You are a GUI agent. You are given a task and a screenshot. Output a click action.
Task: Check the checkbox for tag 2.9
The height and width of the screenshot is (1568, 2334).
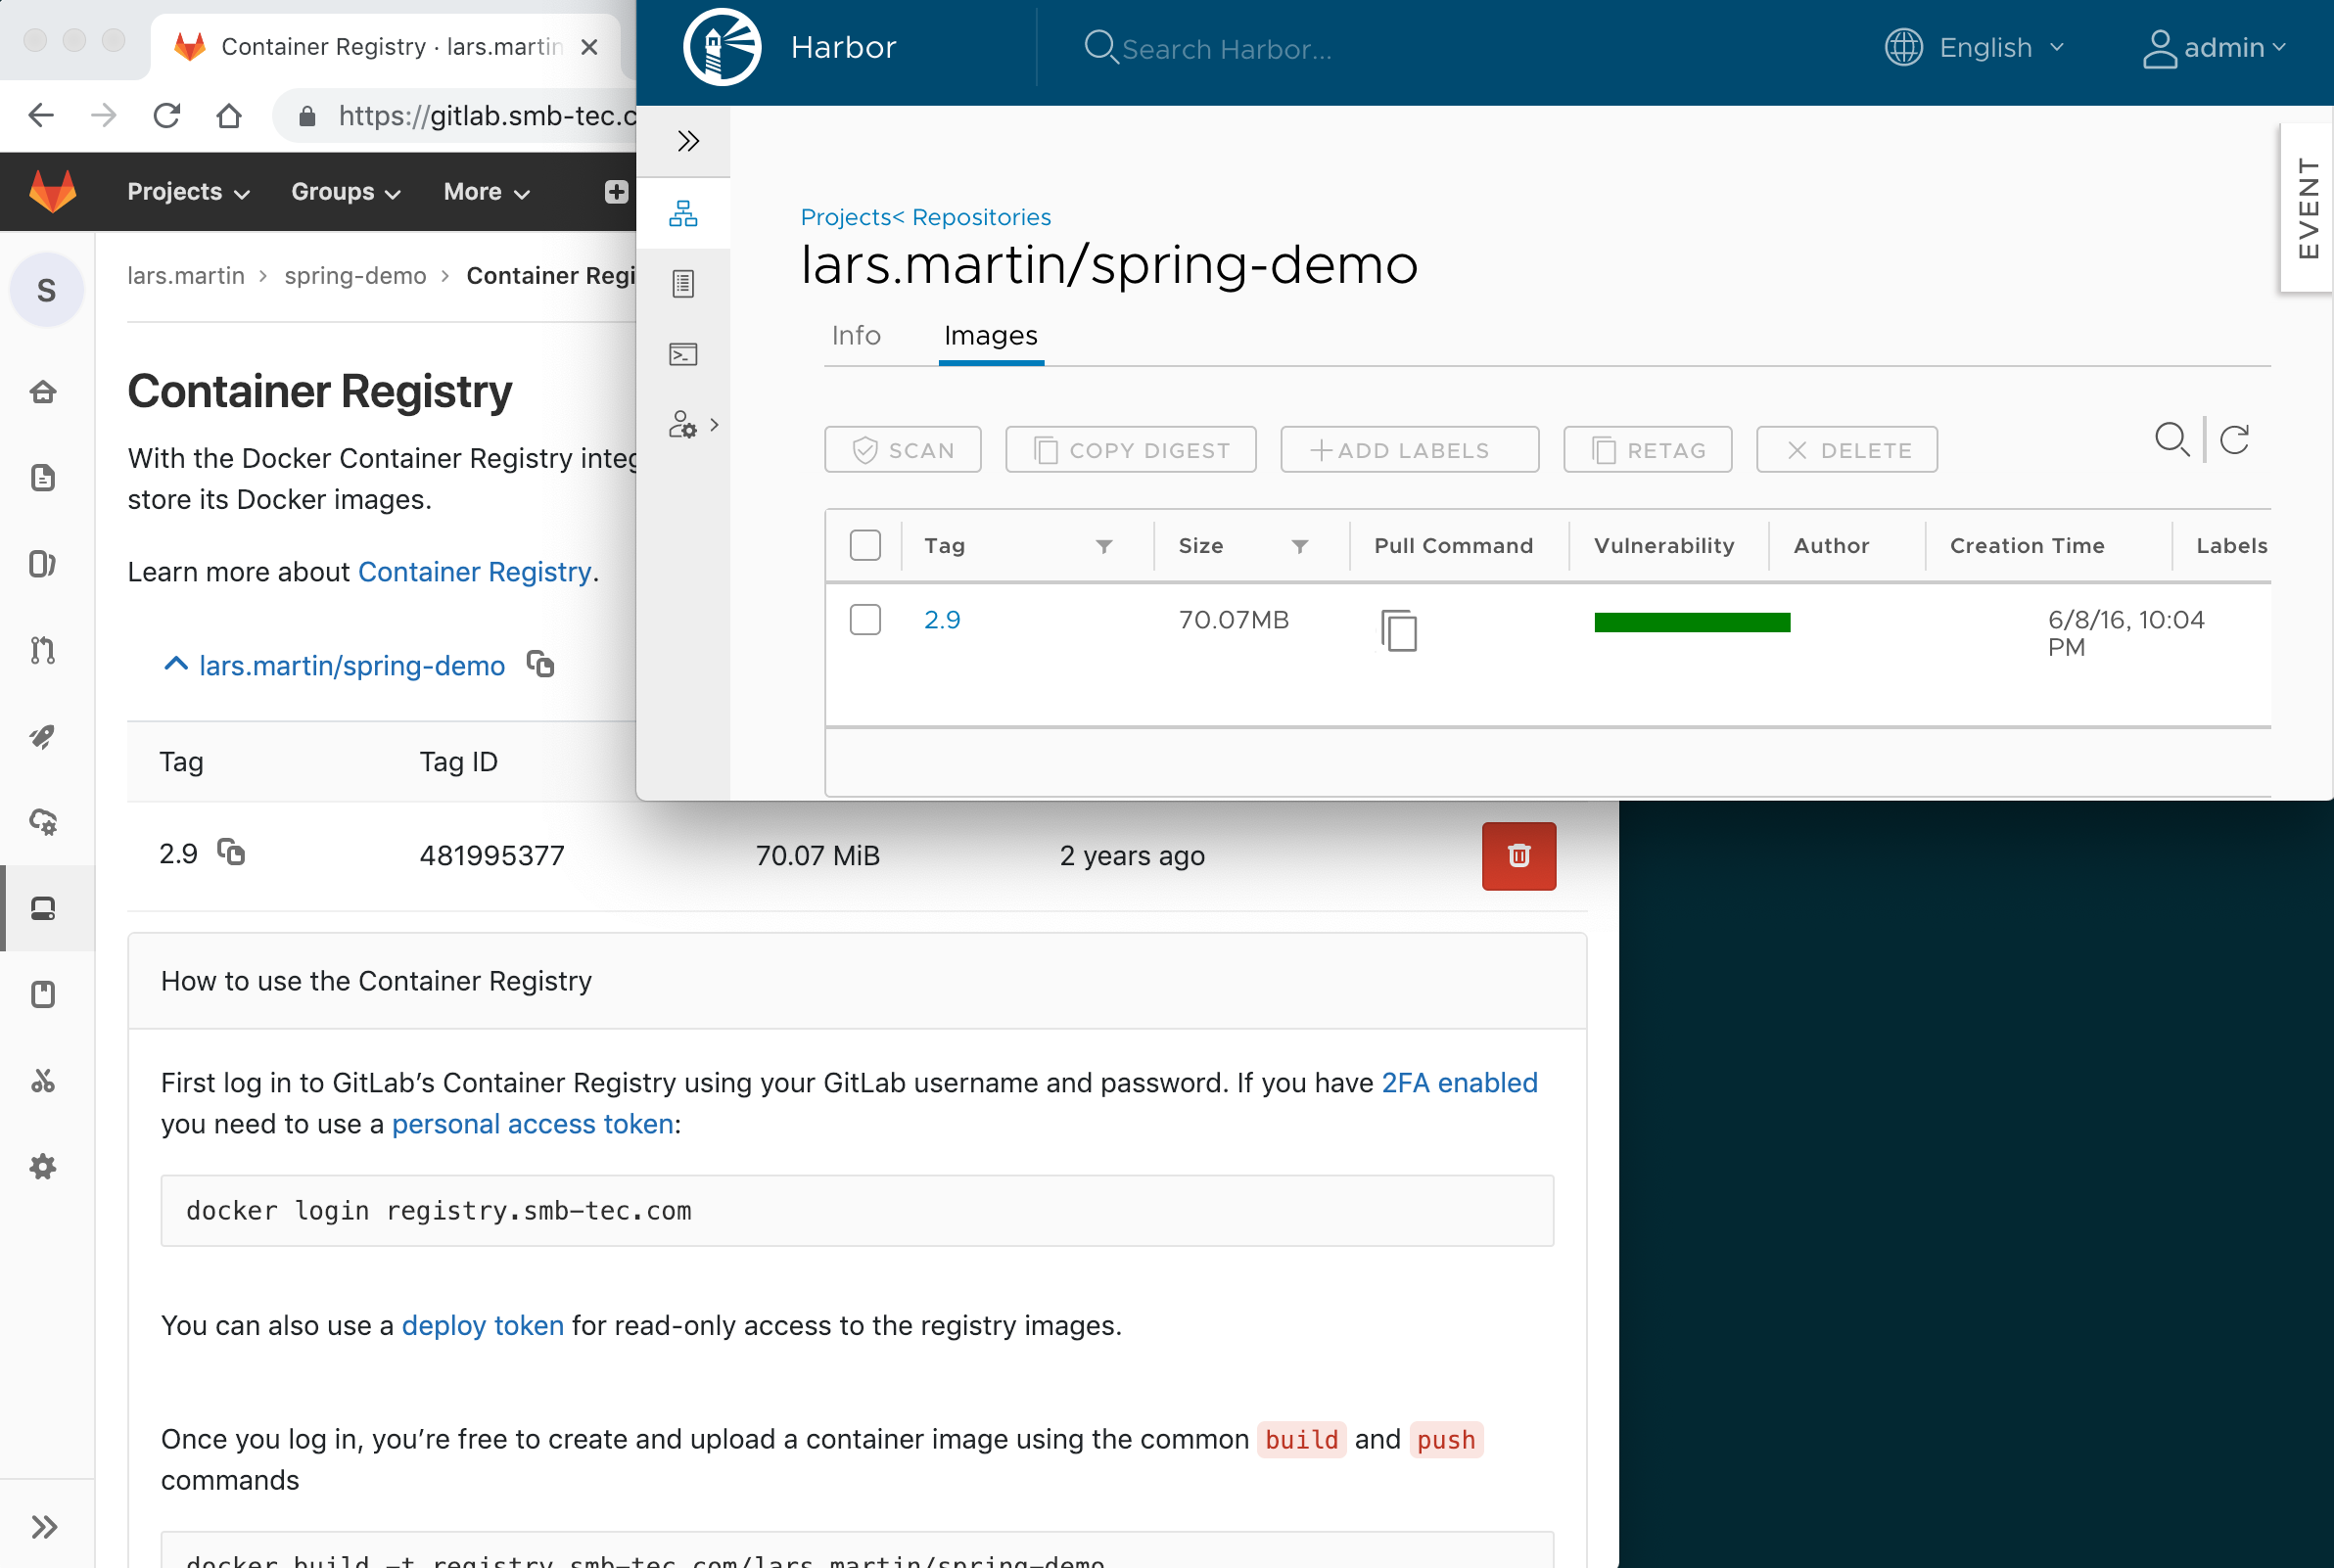865,619
